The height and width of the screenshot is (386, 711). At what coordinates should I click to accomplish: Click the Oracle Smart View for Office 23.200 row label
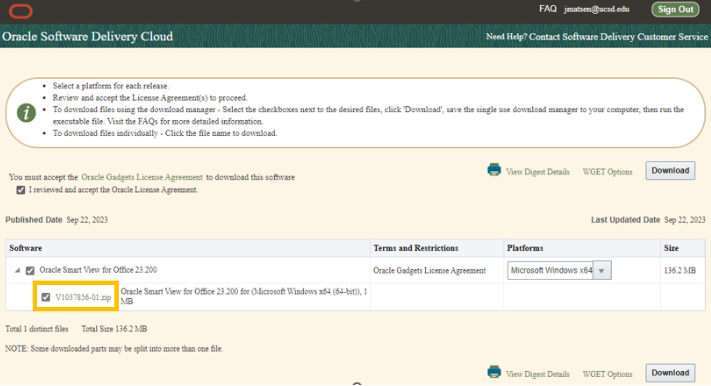[x=98, y=270]
